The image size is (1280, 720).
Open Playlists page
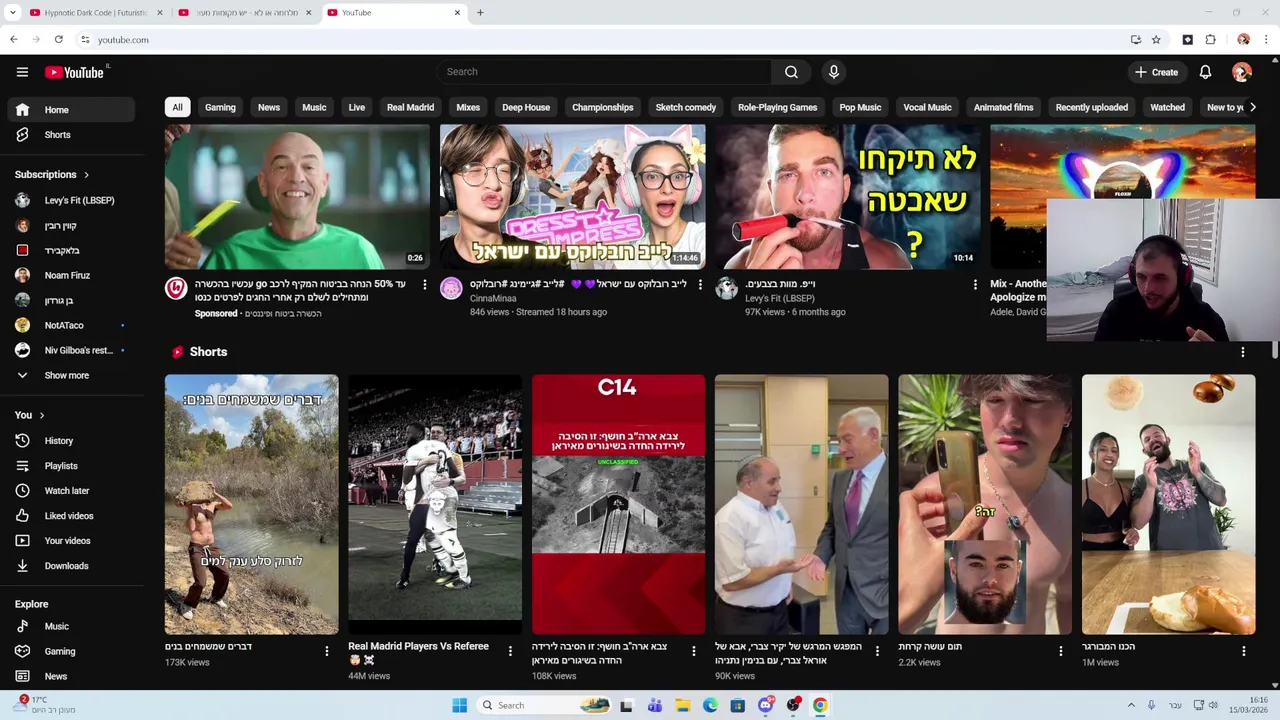click(x=70, y=466)
